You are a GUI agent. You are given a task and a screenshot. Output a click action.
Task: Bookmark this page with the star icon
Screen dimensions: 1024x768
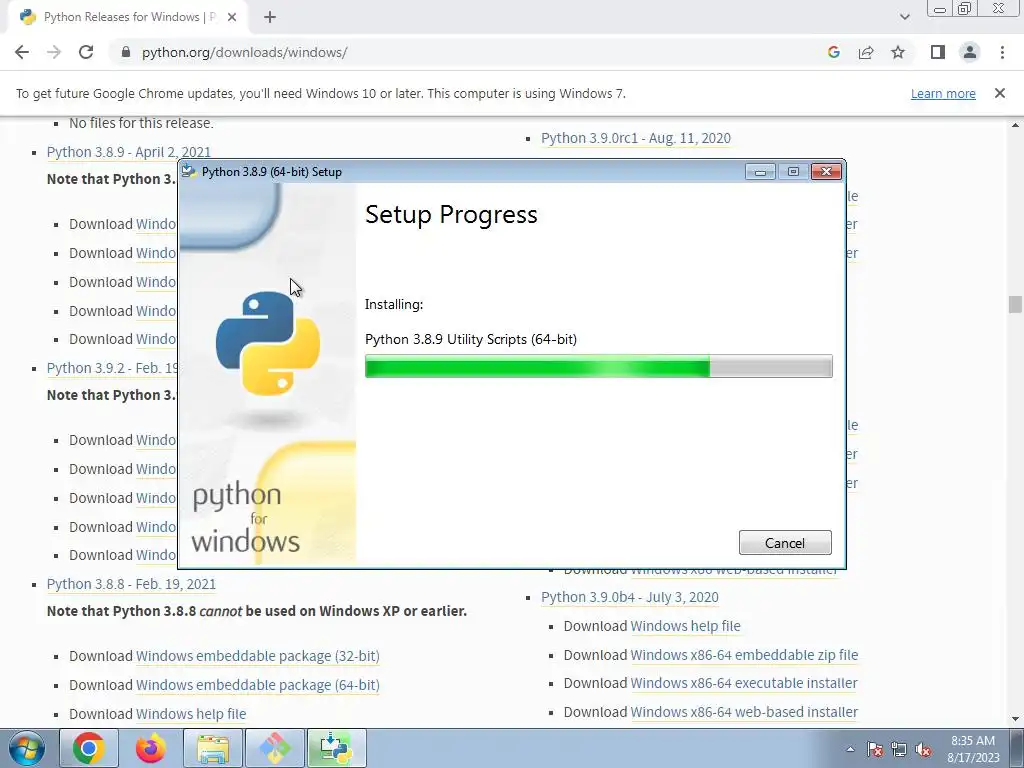pos(898,52)
